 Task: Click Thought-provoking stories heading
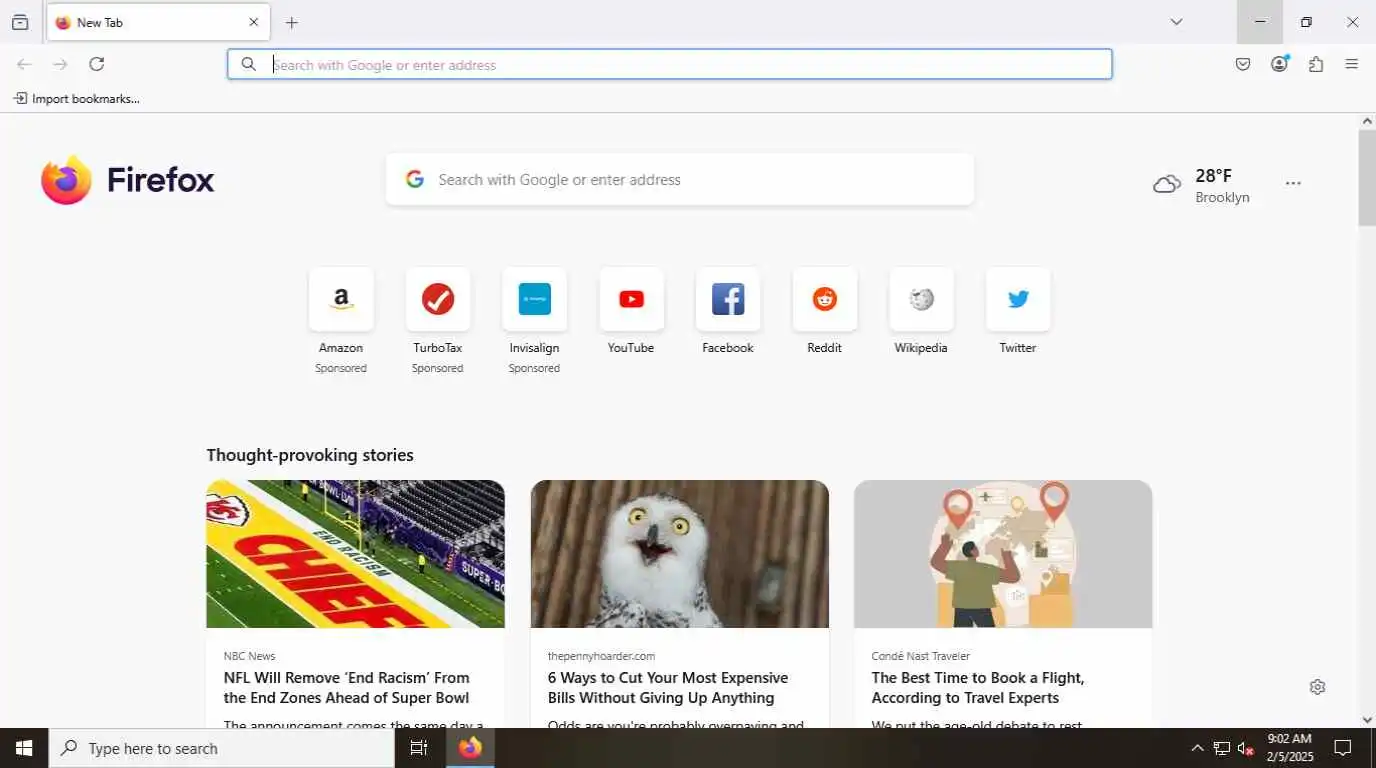(310, 455)
